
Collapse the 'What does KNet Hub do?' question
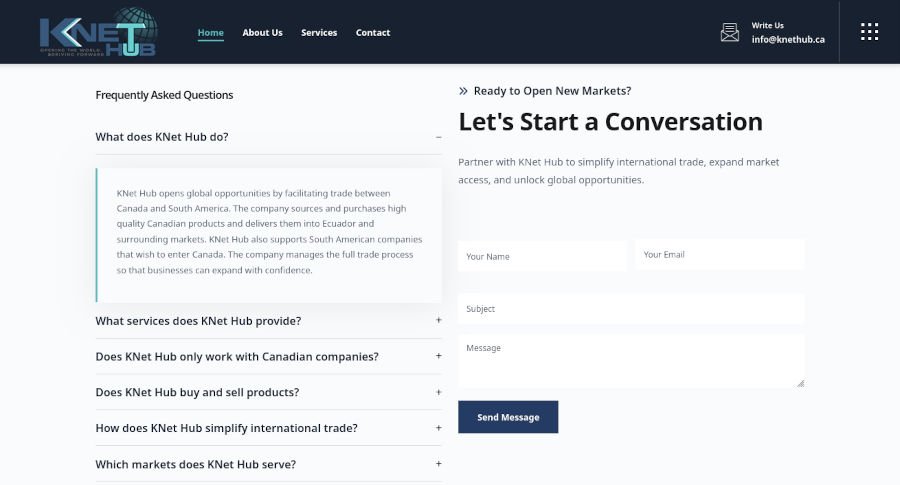[x=269, y=137]
